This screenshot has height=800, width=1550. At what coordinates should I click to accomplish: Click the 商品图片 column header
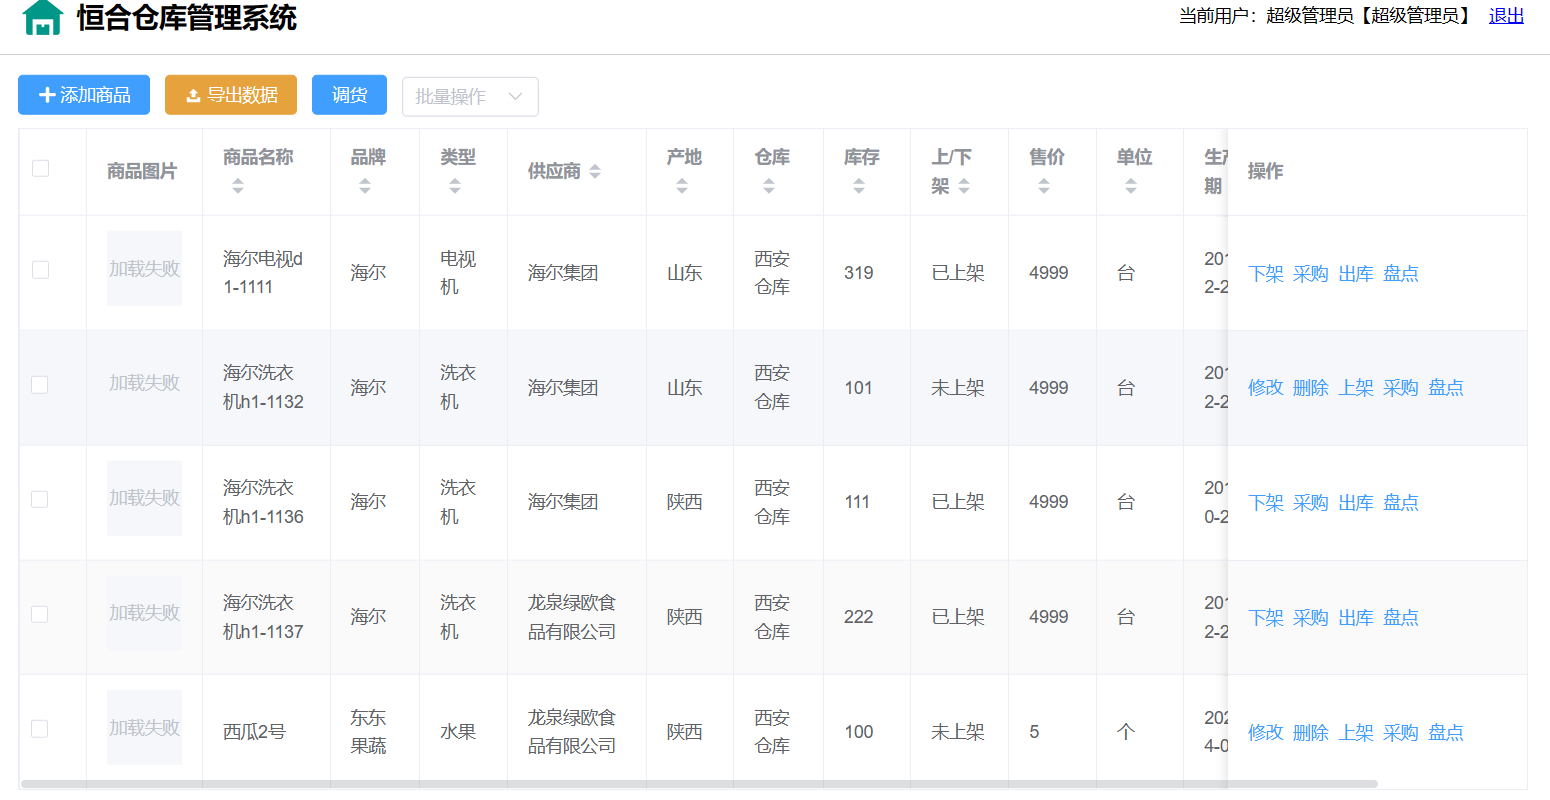[142, 172]
